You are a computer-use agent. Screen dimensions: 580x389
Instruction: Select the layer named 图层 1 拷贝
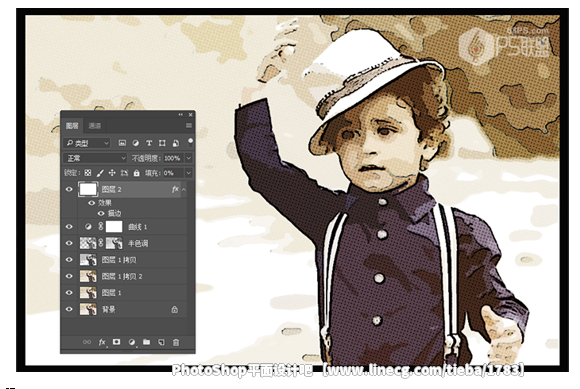pyautogui.click(x=119, y=260)
